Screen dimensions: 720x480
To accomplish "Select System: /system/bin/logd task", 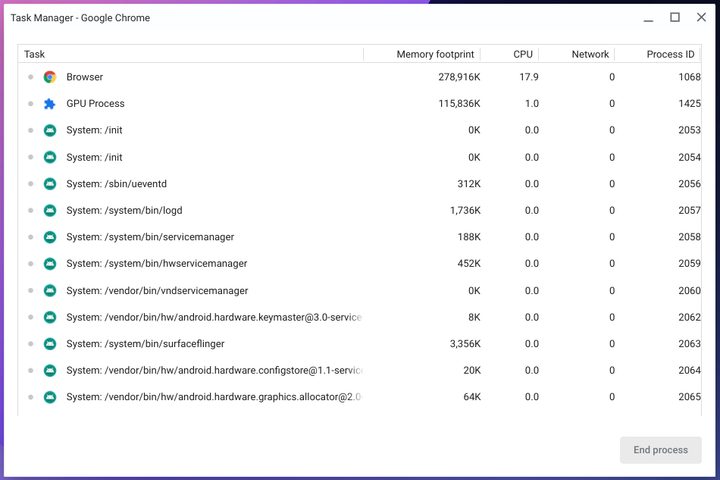I will pos(124,210).
